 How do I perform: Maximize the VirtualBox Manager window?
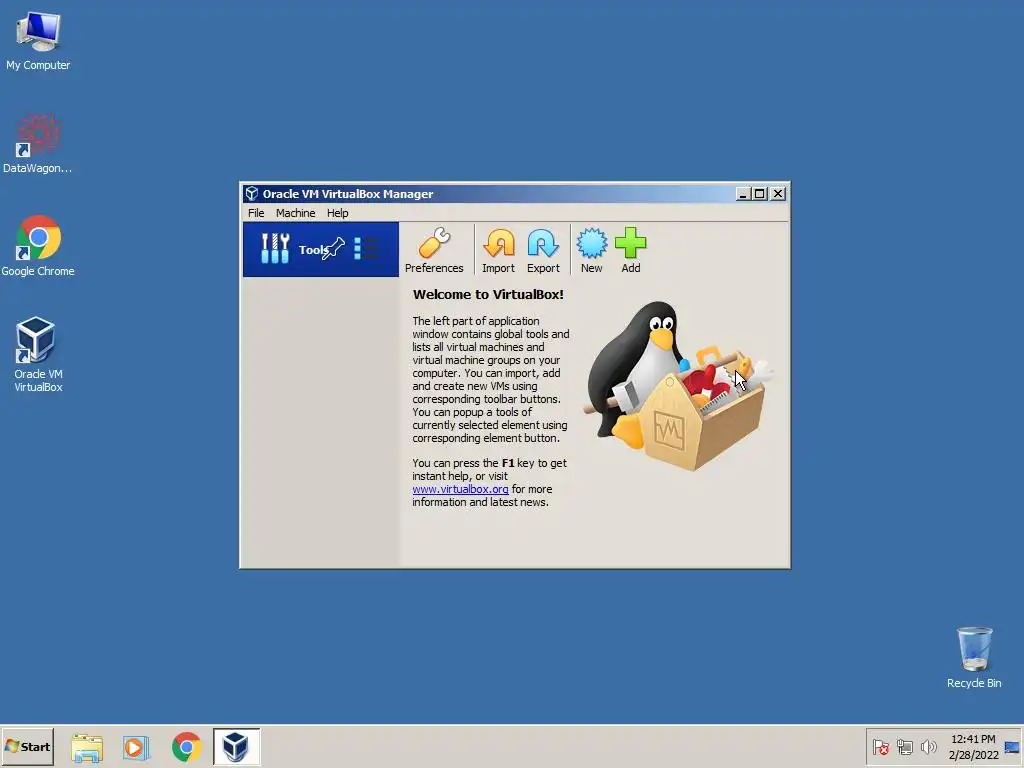pos(760,194)
